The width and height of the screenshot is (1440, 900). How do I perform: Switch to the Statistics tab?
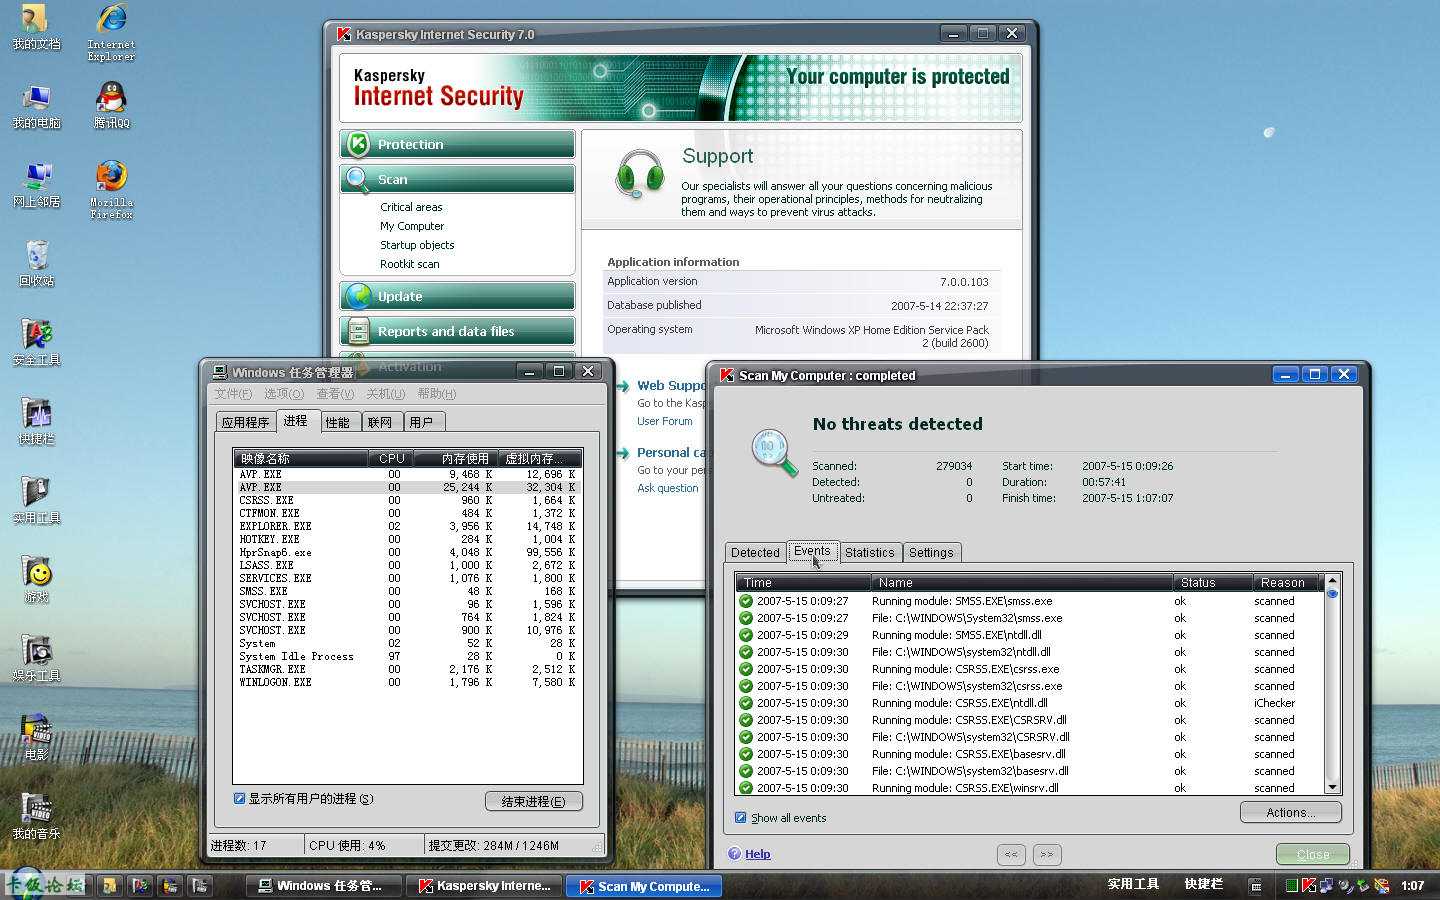[870, 552]
